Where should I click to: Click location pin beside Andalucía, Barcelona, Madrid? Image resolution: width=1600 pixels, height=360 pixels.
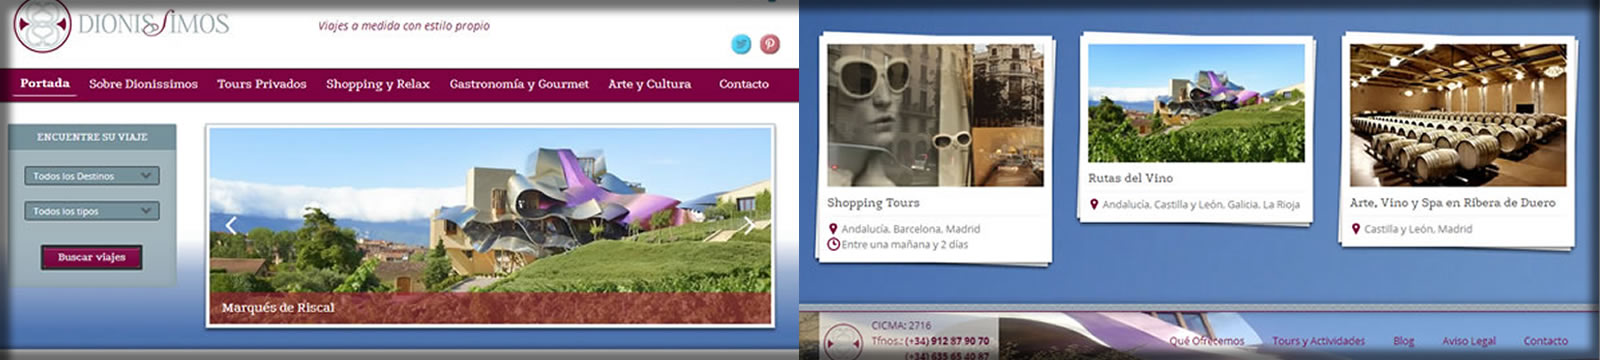click(x=833, y=229)
